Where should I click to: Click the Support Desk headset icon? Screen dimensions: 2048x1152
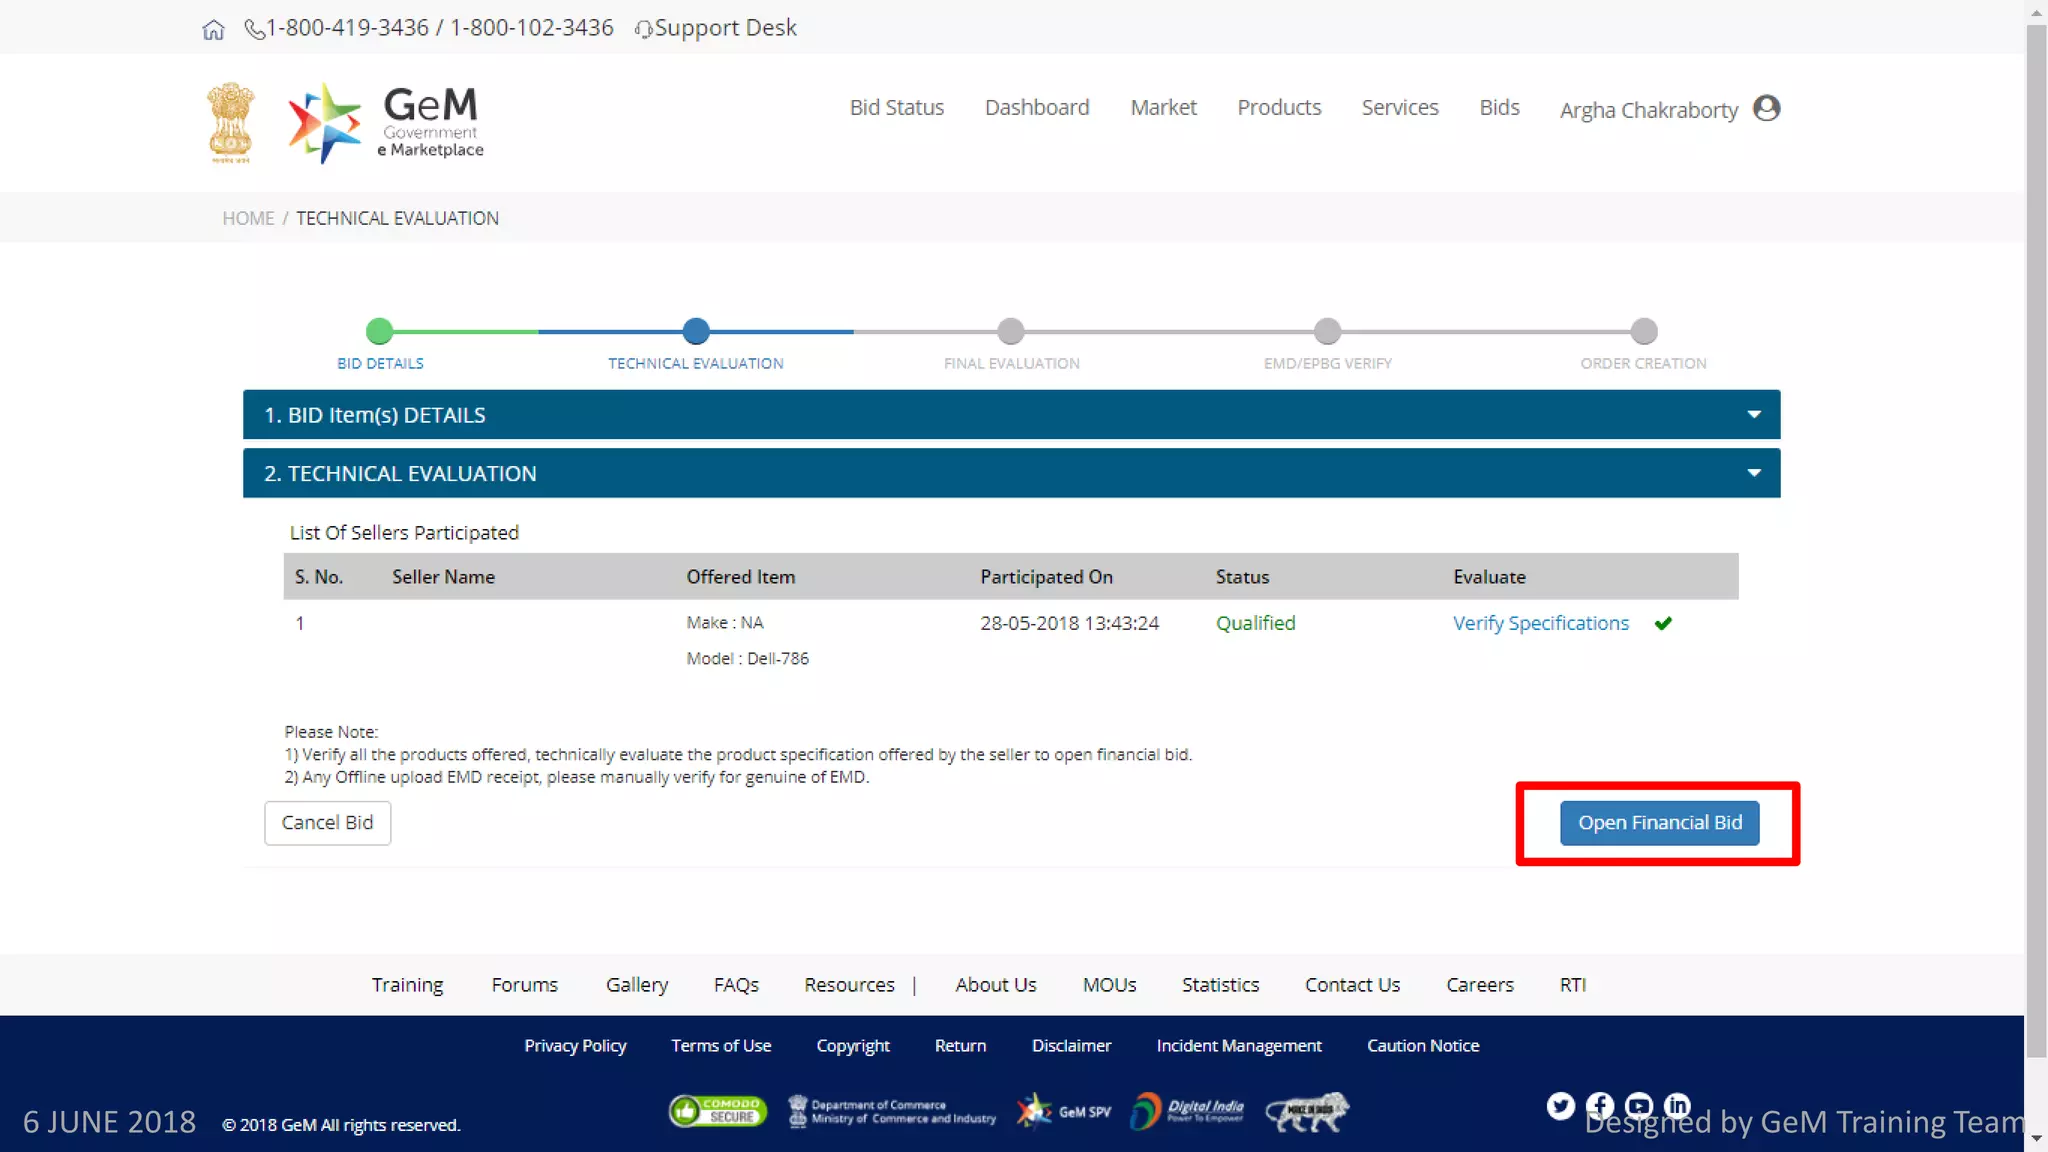tap(643, 29)
